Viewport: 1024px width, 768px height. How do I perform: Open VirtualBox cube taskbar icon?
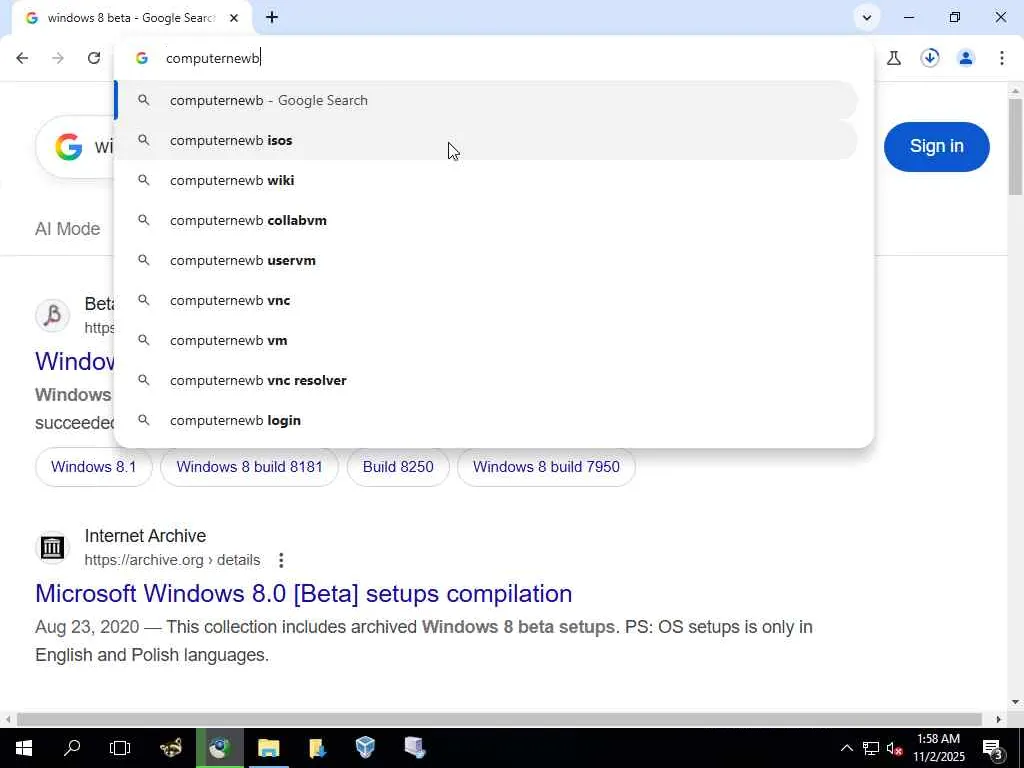point(366,748)
